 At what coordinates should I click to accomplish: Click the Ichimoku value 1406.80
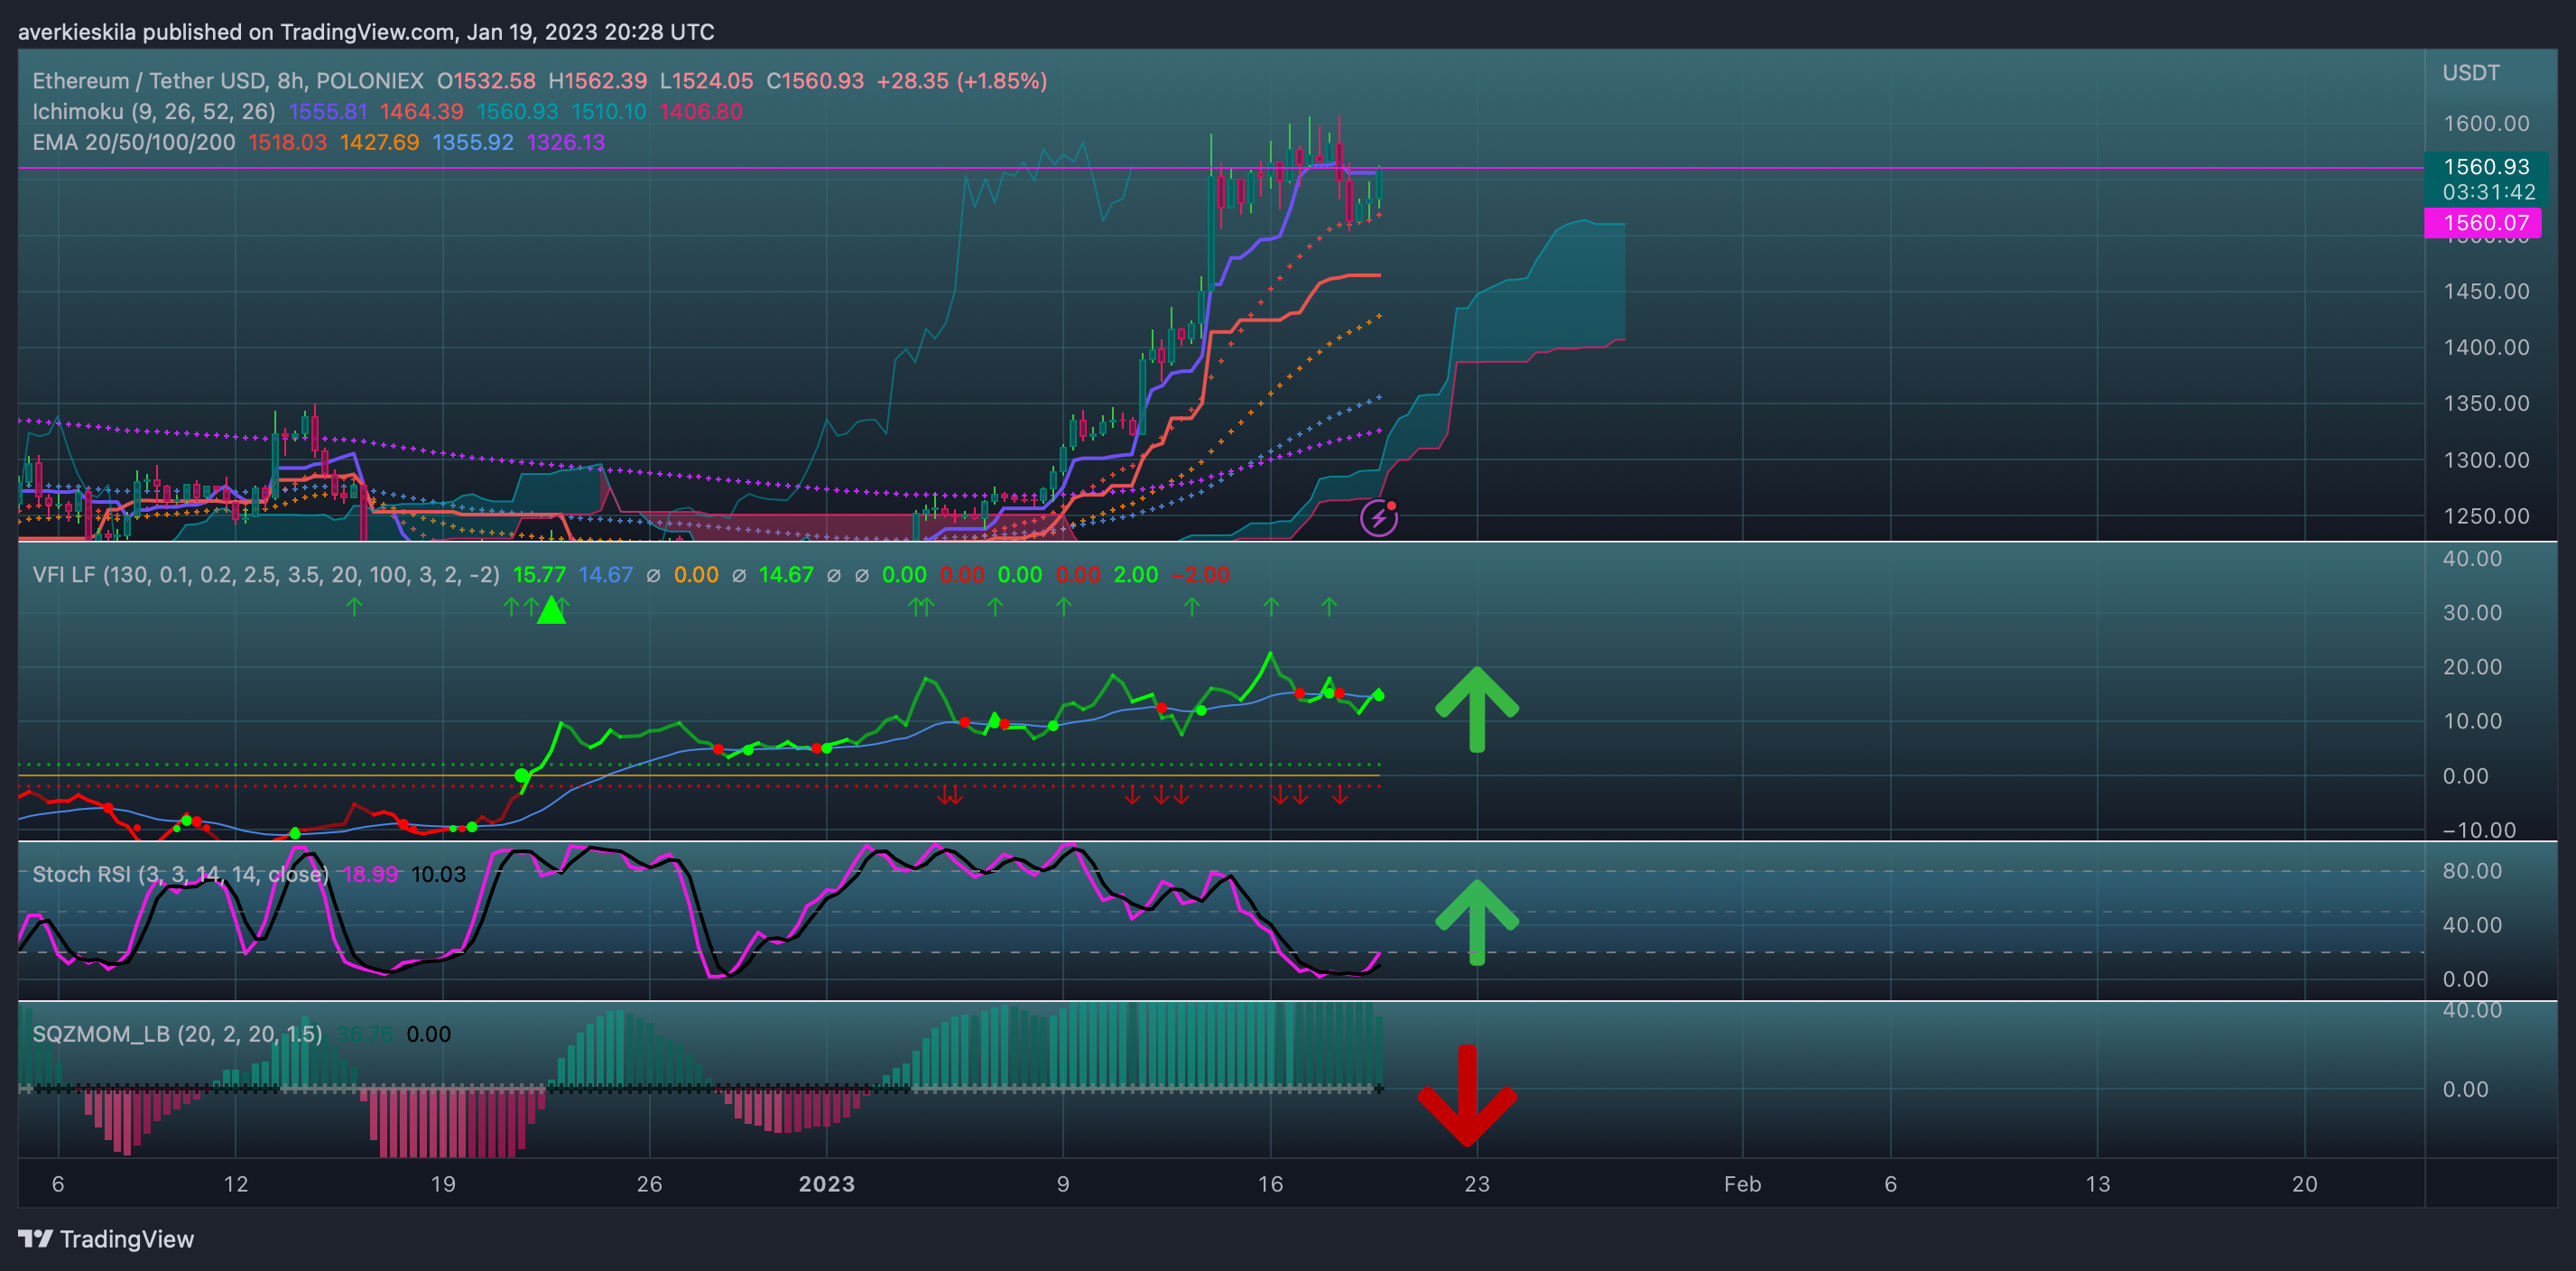pos(701,111)
